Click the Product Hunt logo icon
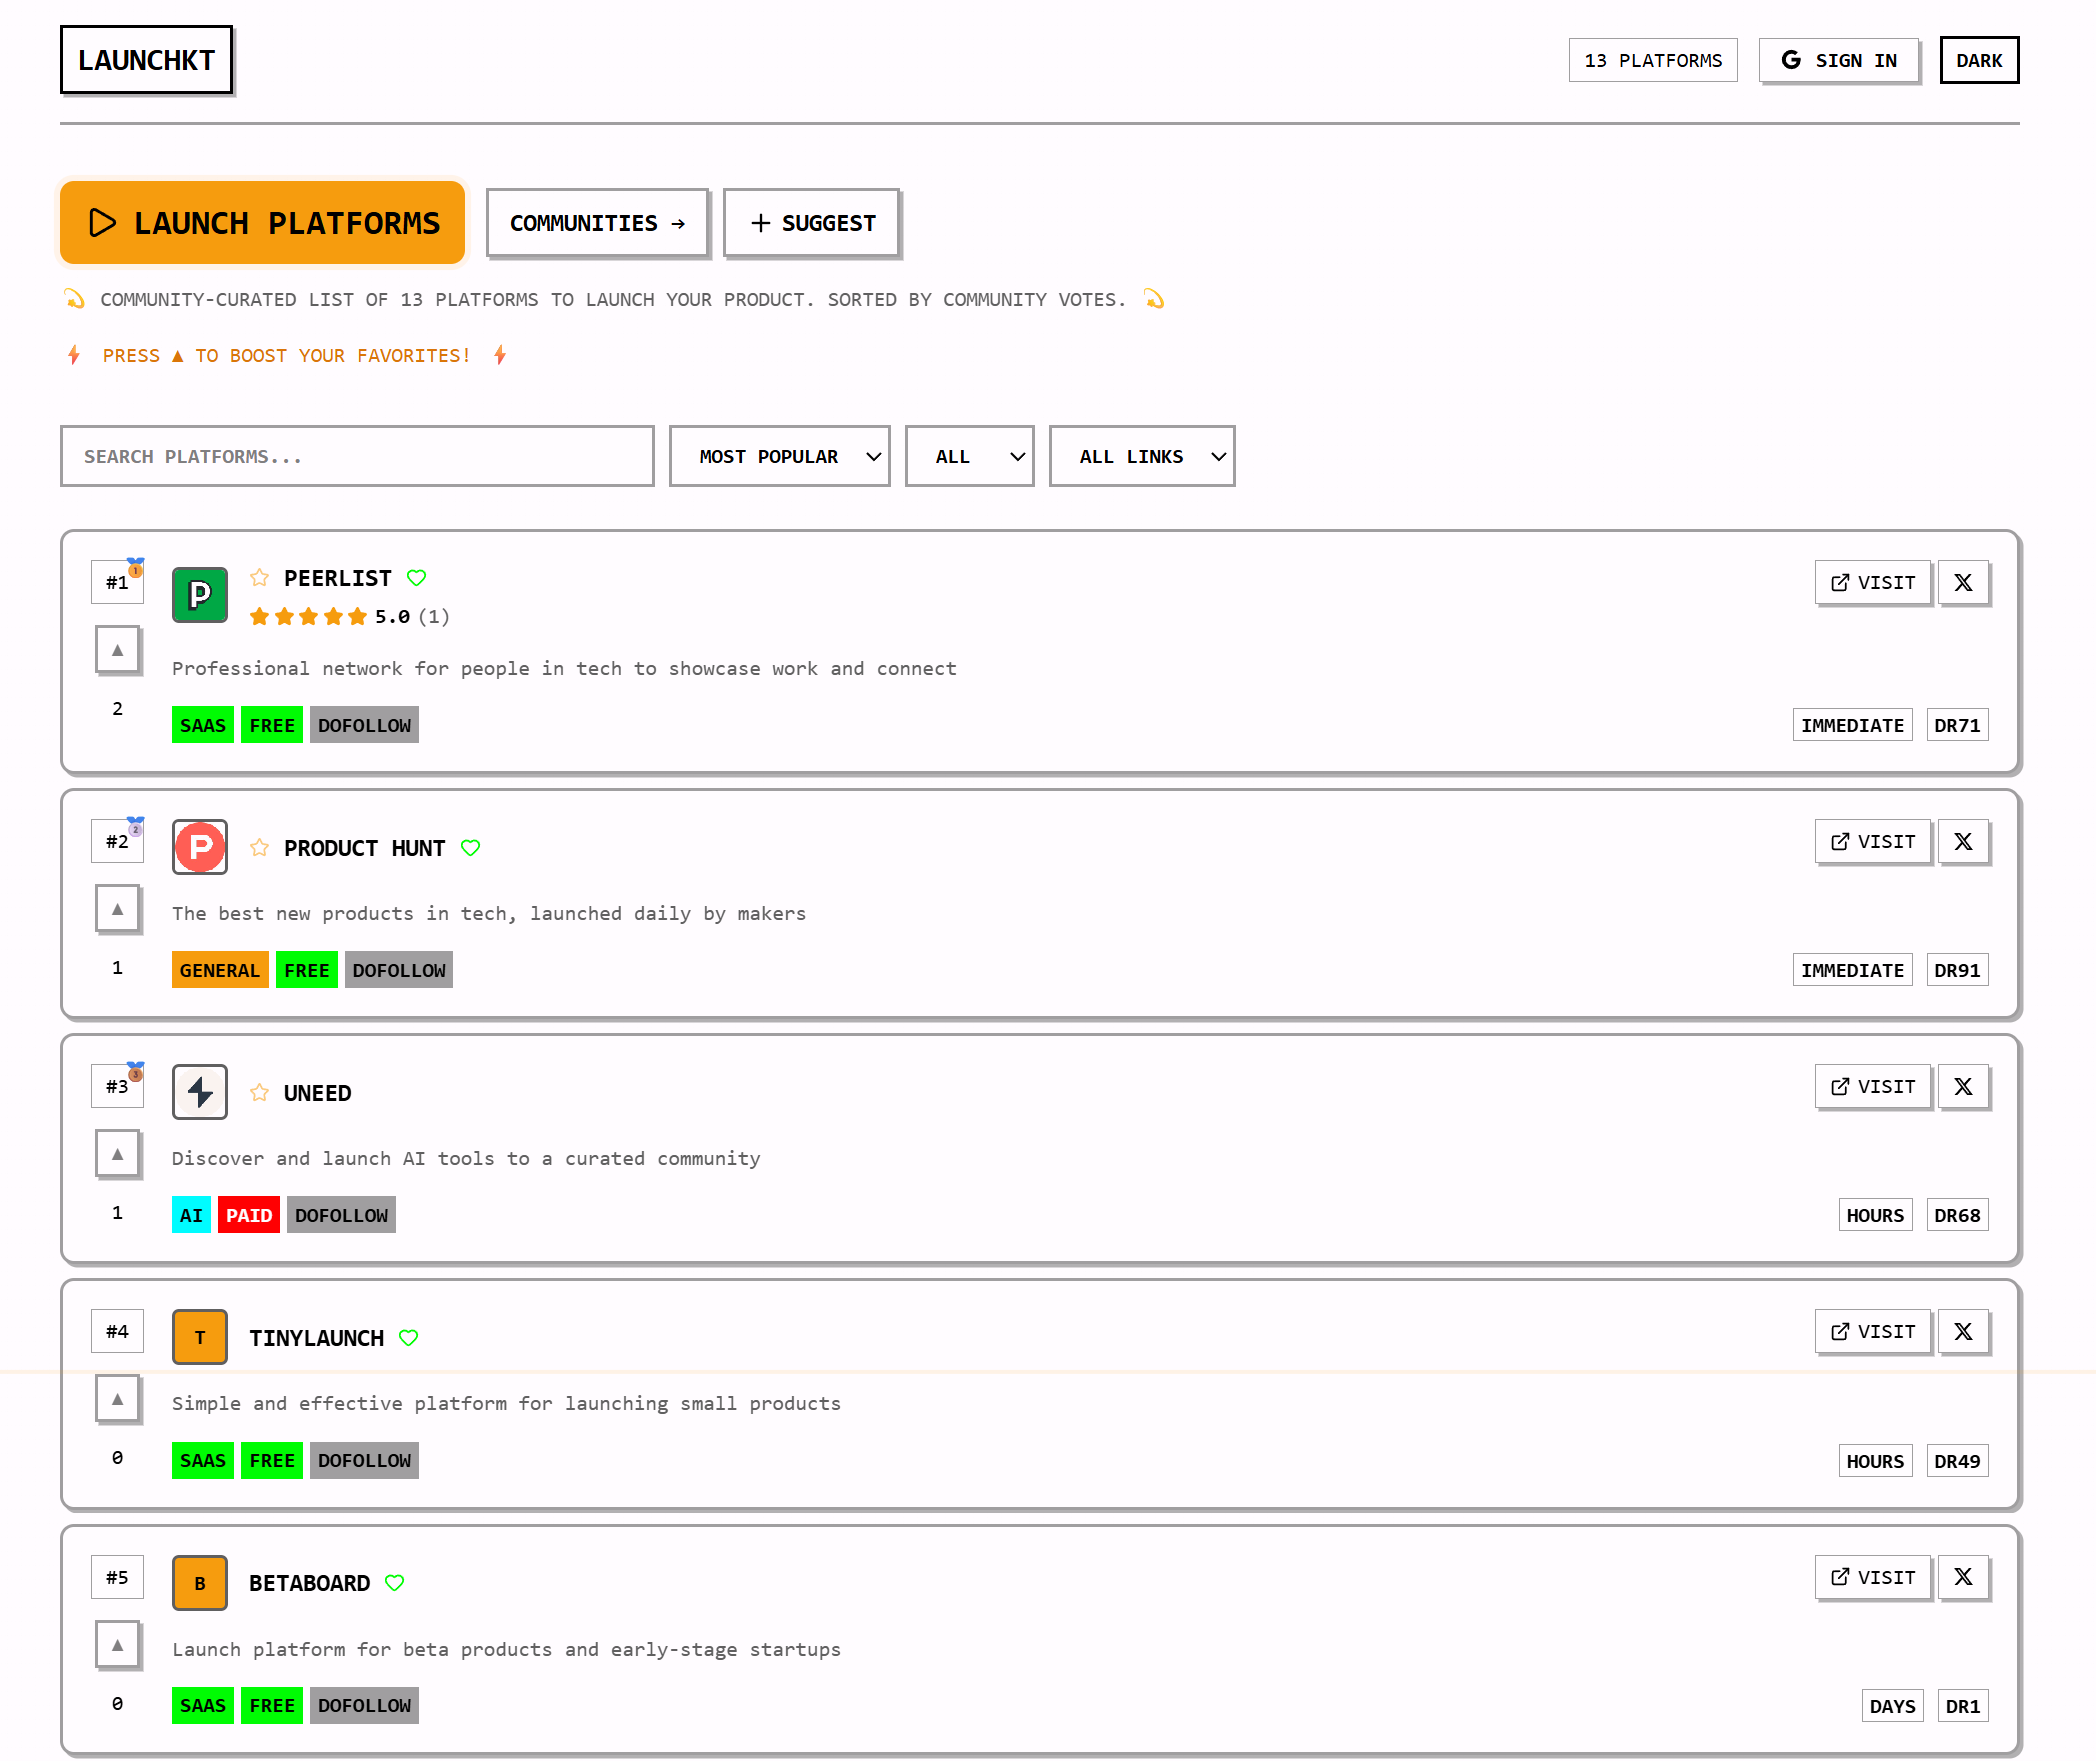Screen dimensions: 2096x1761 [x=200, y=847]
